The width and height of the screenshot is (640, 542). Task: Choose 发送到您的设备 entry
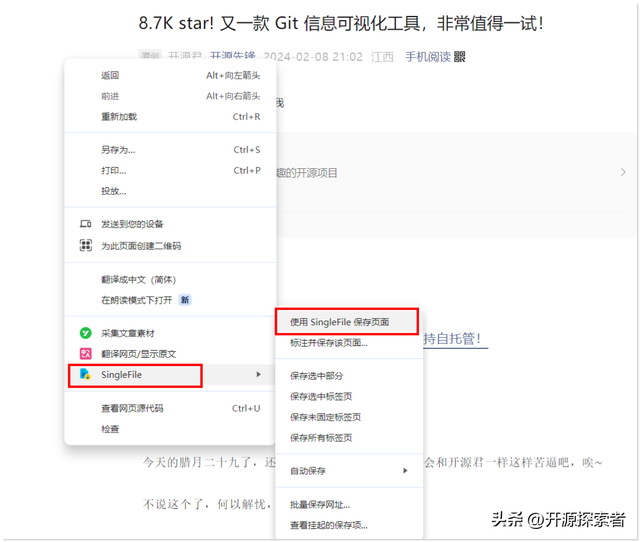coord(170,224)
